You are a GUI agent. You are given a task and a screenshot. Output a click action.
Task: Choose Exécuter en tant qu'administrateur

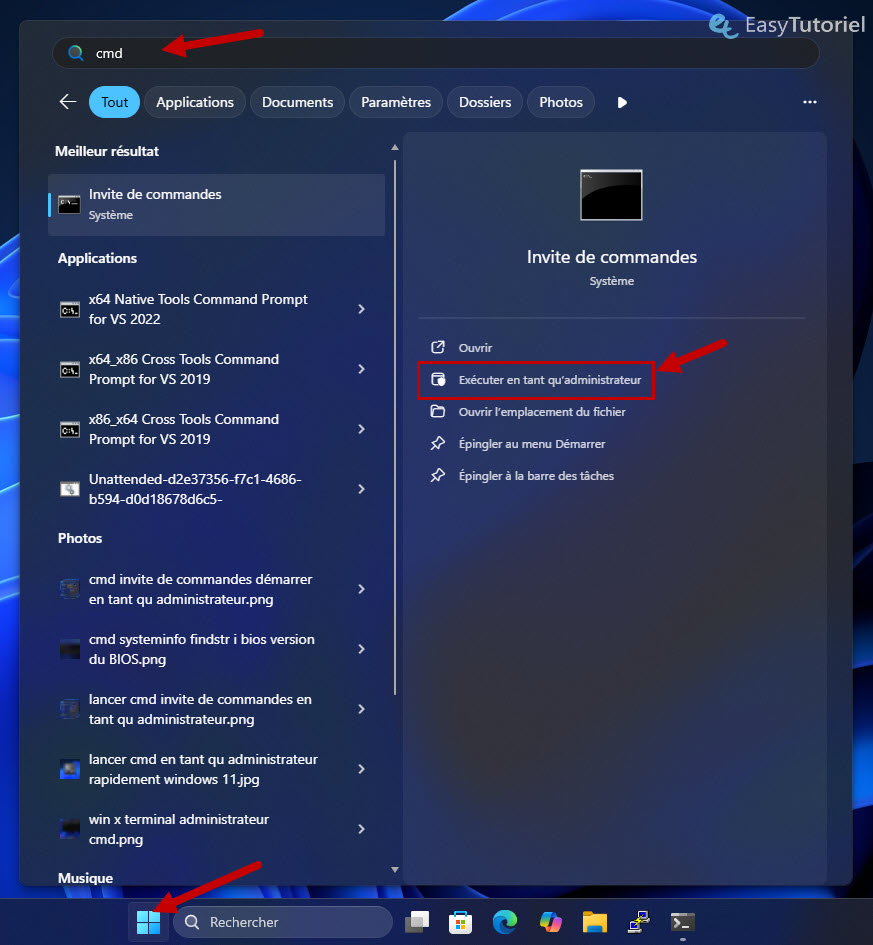tap(549, 380)
